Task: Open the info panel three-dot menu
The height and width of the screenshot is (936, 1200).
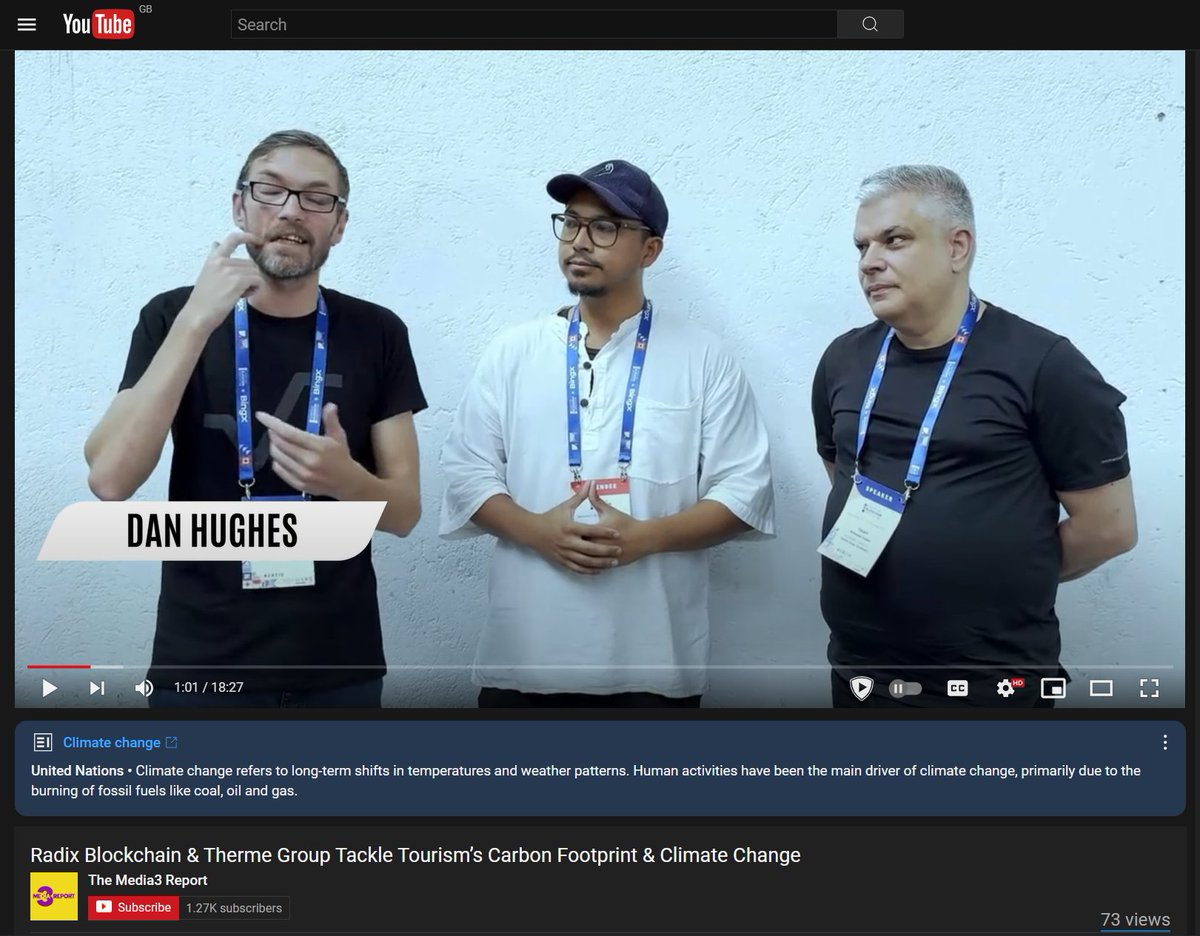Action: (x=1165, y=742)
